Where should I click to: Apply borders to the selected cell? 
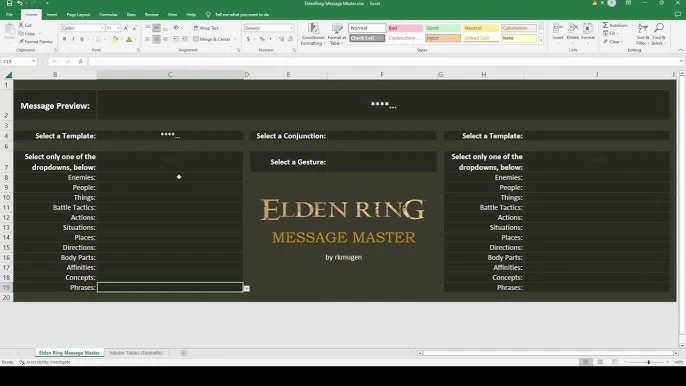98,39
